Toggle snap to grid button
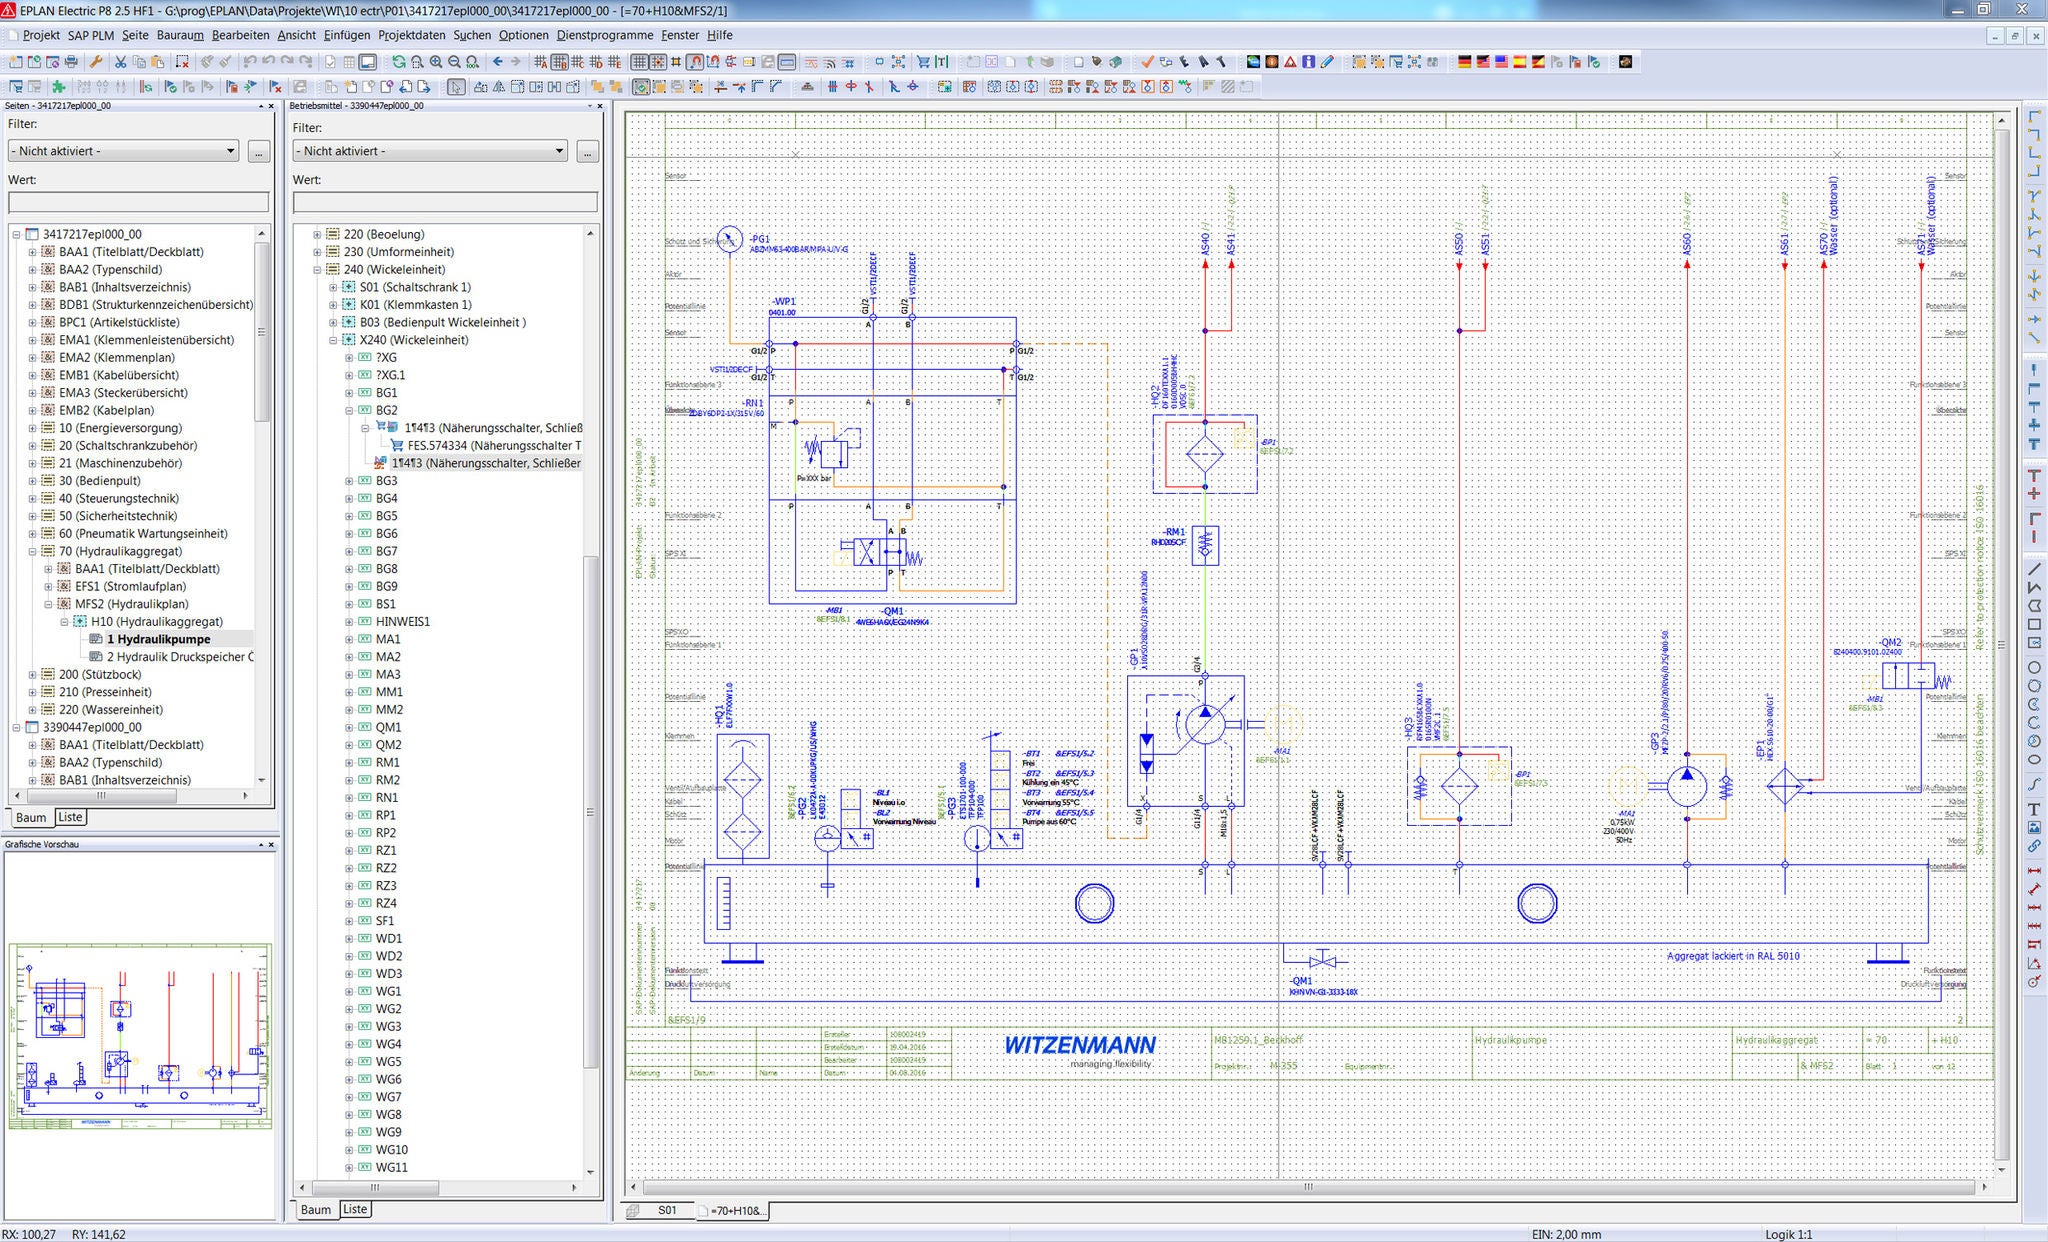The image size is (2048, 1242). (657, 62)
